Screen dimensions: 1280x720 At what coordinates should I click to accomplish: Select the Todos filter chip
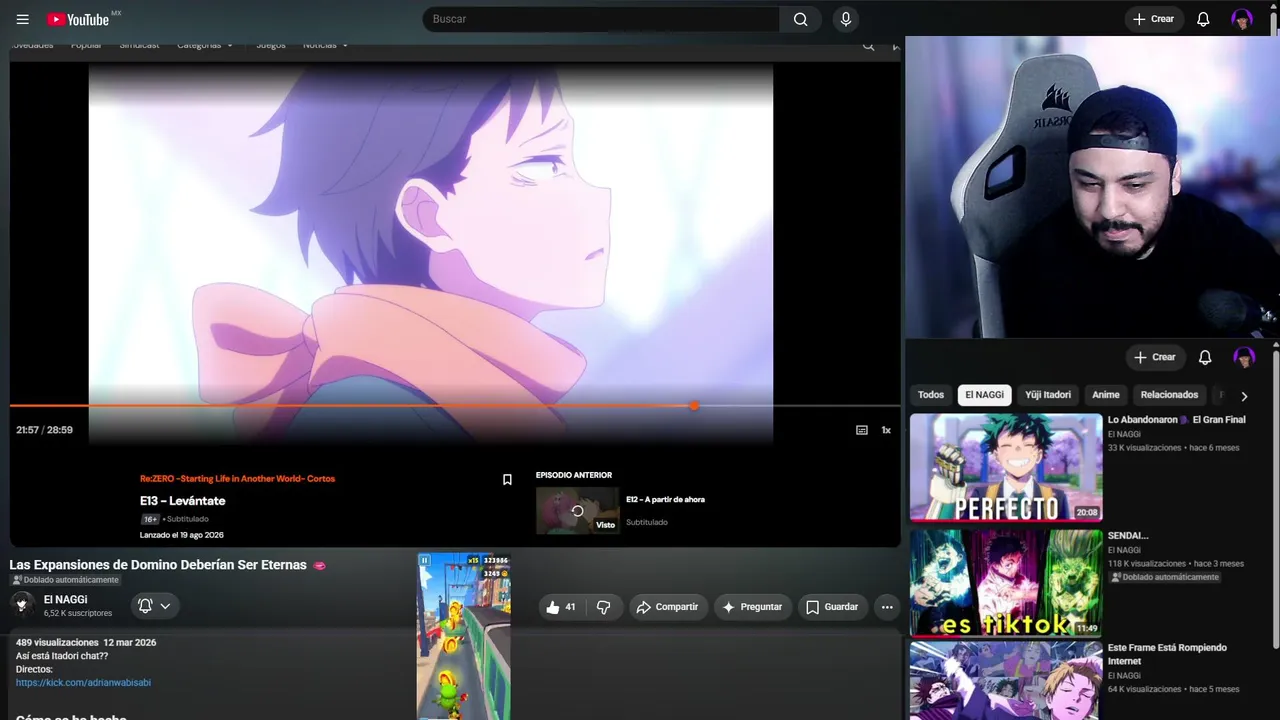click(x=931, y=395)
